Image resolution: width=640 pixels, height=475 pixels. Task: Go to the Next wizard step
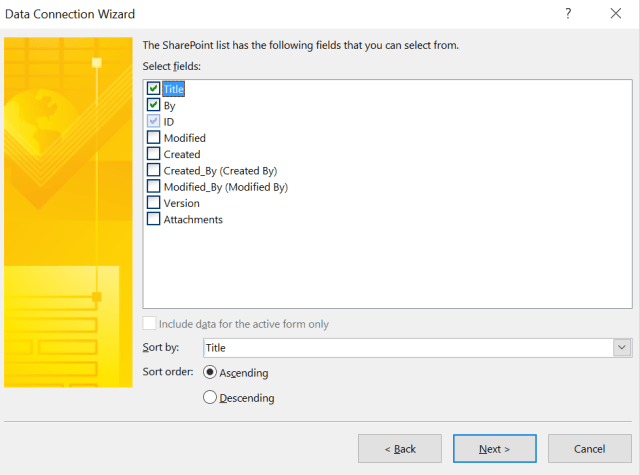pos(494,449)
